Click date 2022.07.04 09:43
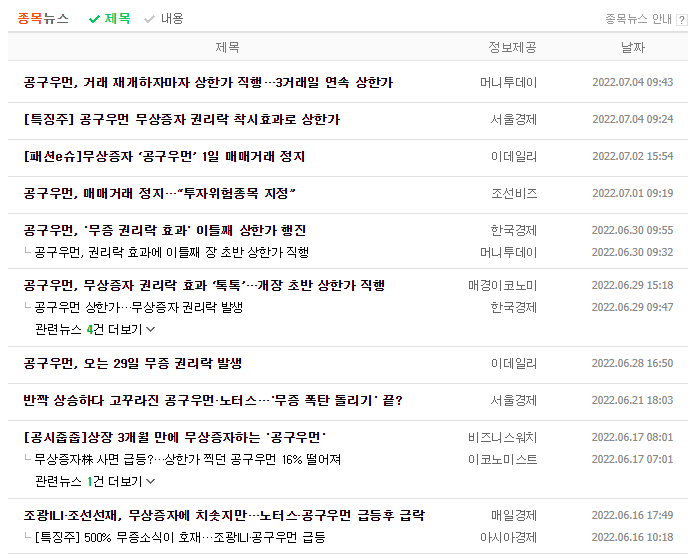Image resolution: width=694 pixels, height=558 pixels. pyautogui.click(x=633, y=82)
